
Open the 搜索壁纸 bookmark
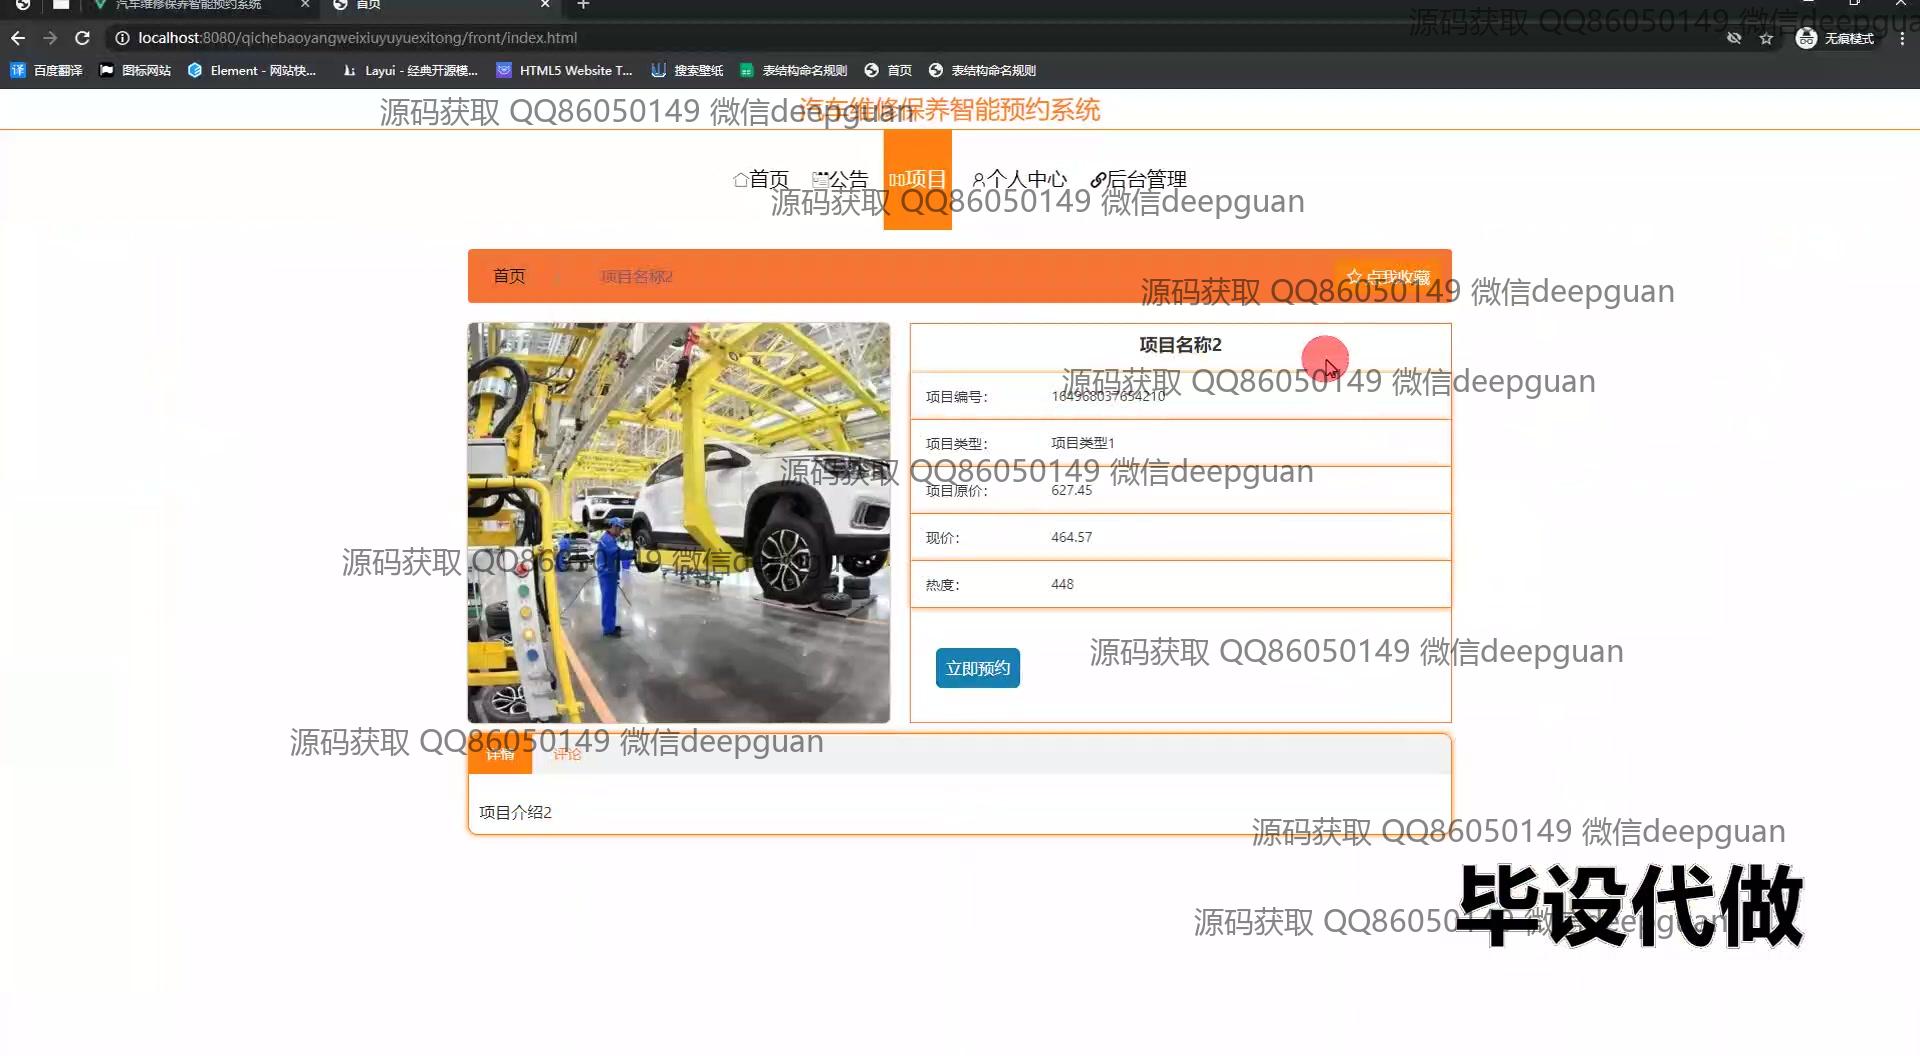point(687,70)
